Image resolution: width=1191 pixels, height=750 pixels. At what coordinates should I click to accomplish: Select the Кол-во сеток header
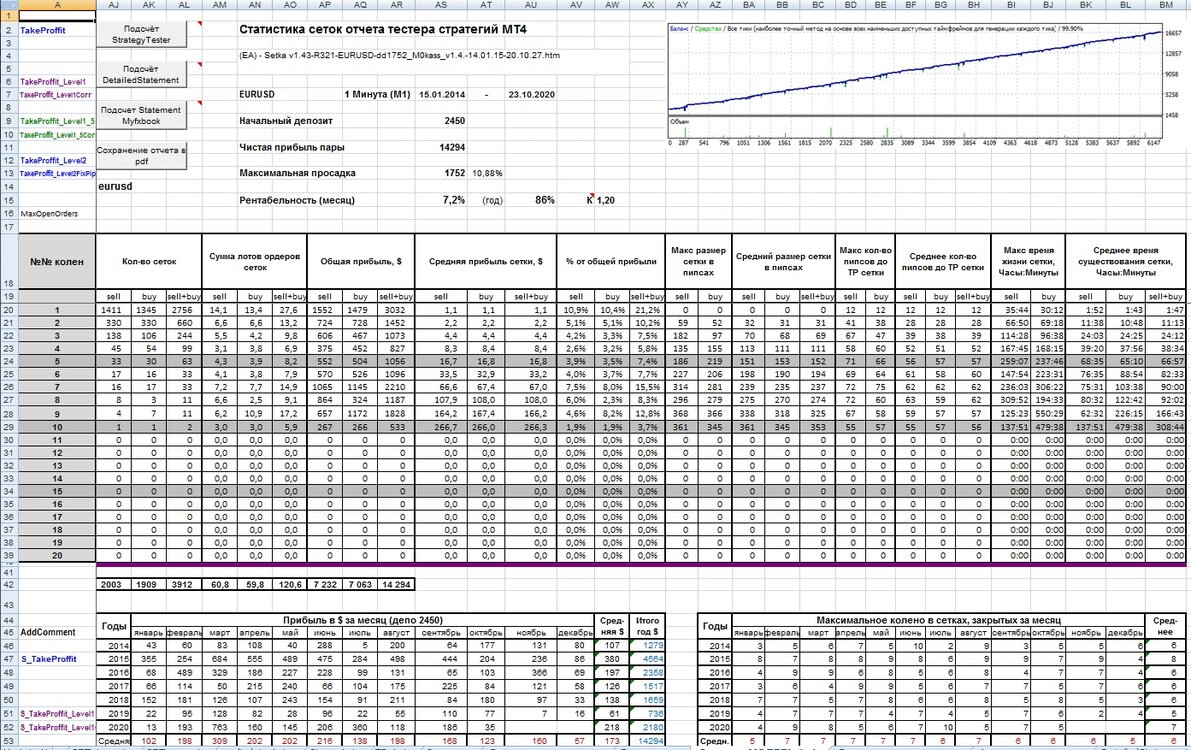149,261
